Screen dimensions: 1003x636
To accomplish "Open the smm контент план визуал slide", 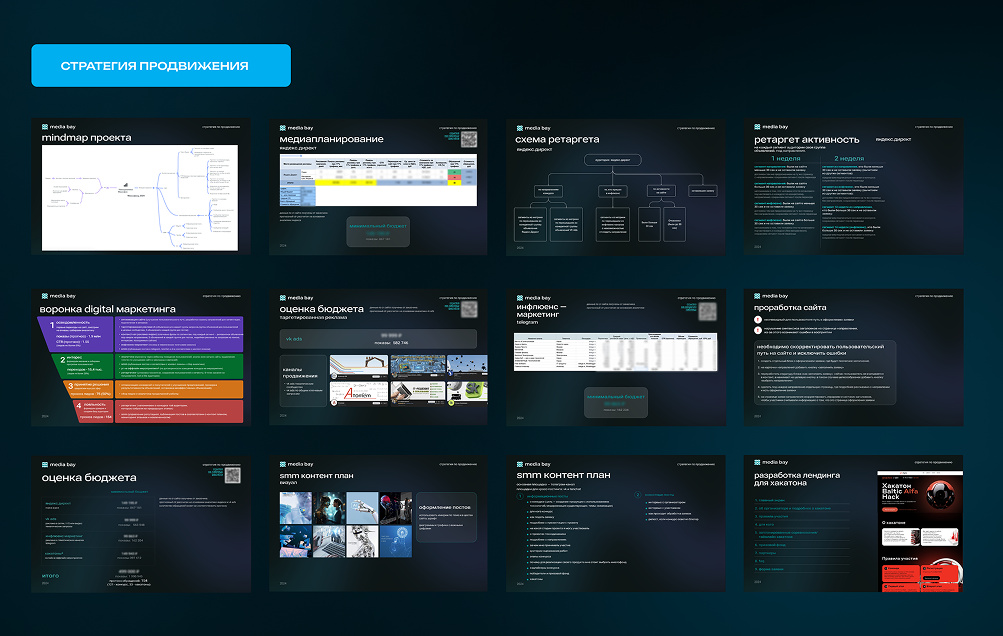I will pos(378,524).
